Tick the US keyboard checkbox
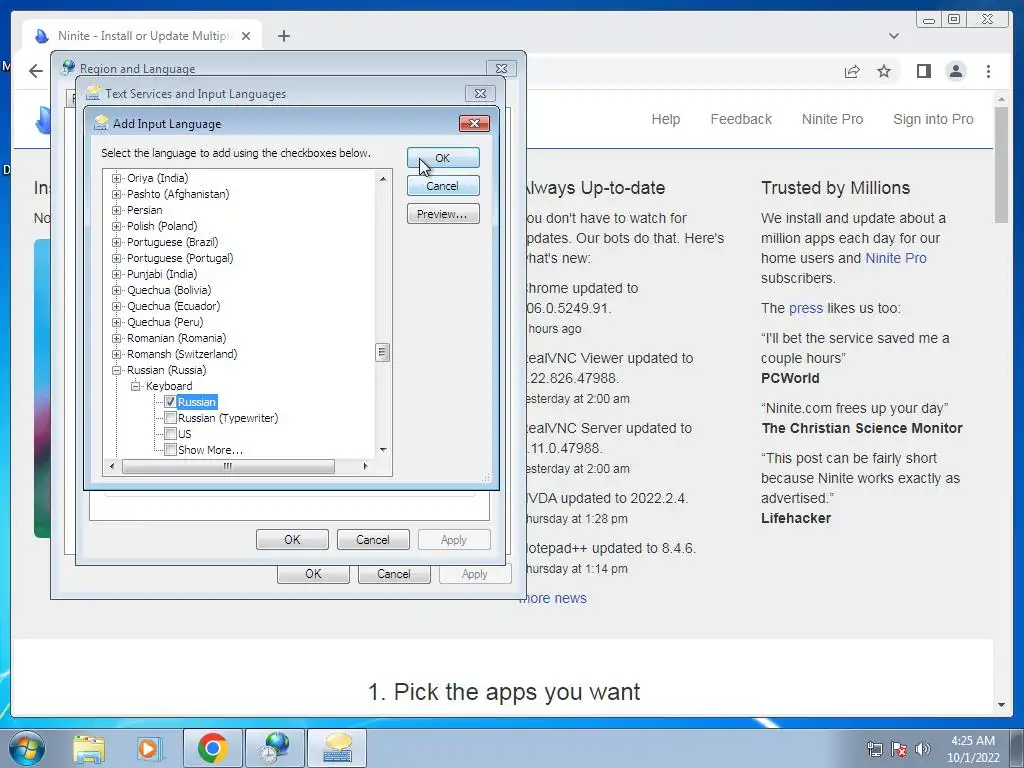1024x768 pixels. [x=170, y=434]
